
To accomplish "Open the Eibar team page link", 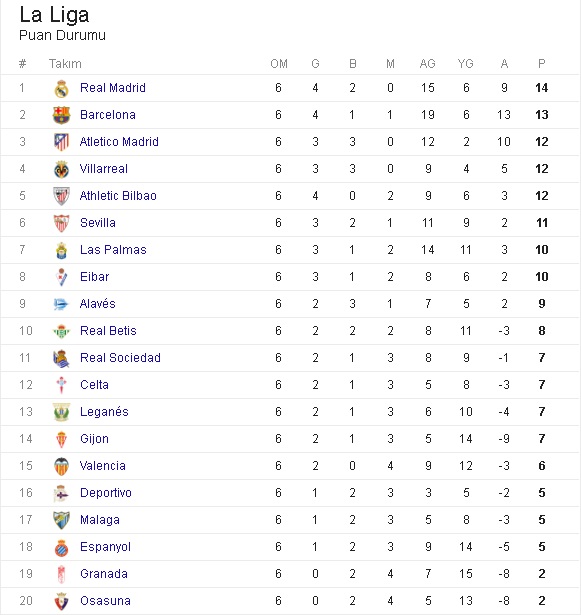I will (x=95, y=277).
